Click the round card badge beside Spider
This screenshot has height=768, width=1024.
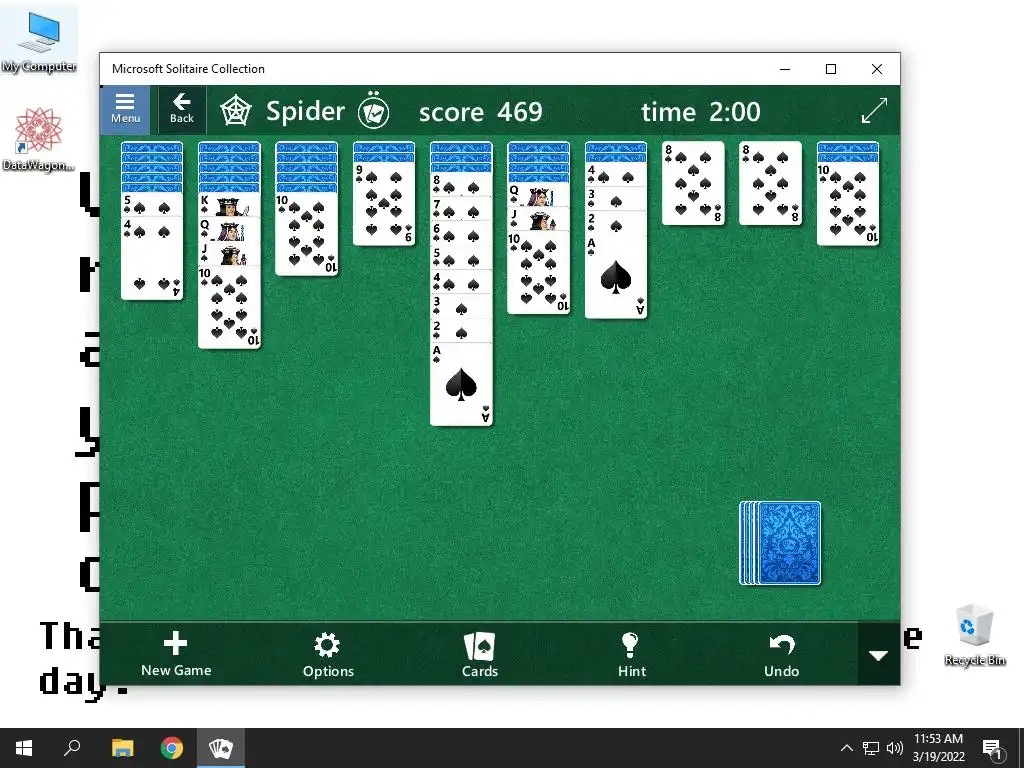tap(374, 112)
